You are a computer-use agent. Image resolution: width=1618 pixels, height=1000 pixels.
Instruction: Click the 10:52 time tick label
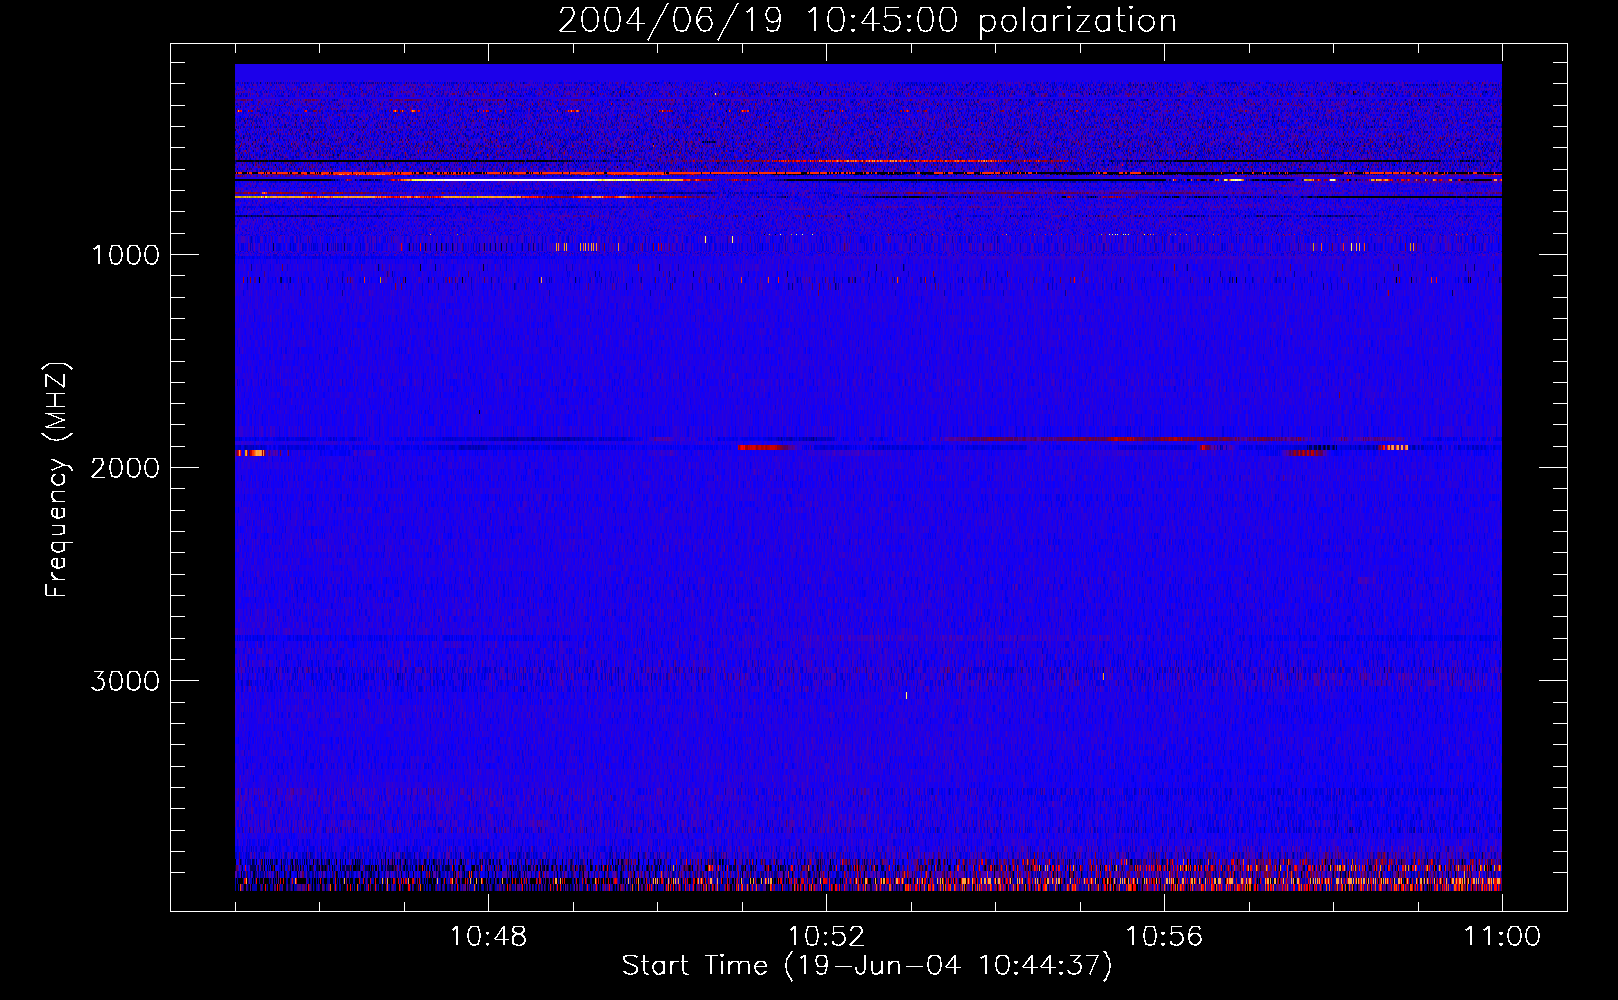point(826,937)
